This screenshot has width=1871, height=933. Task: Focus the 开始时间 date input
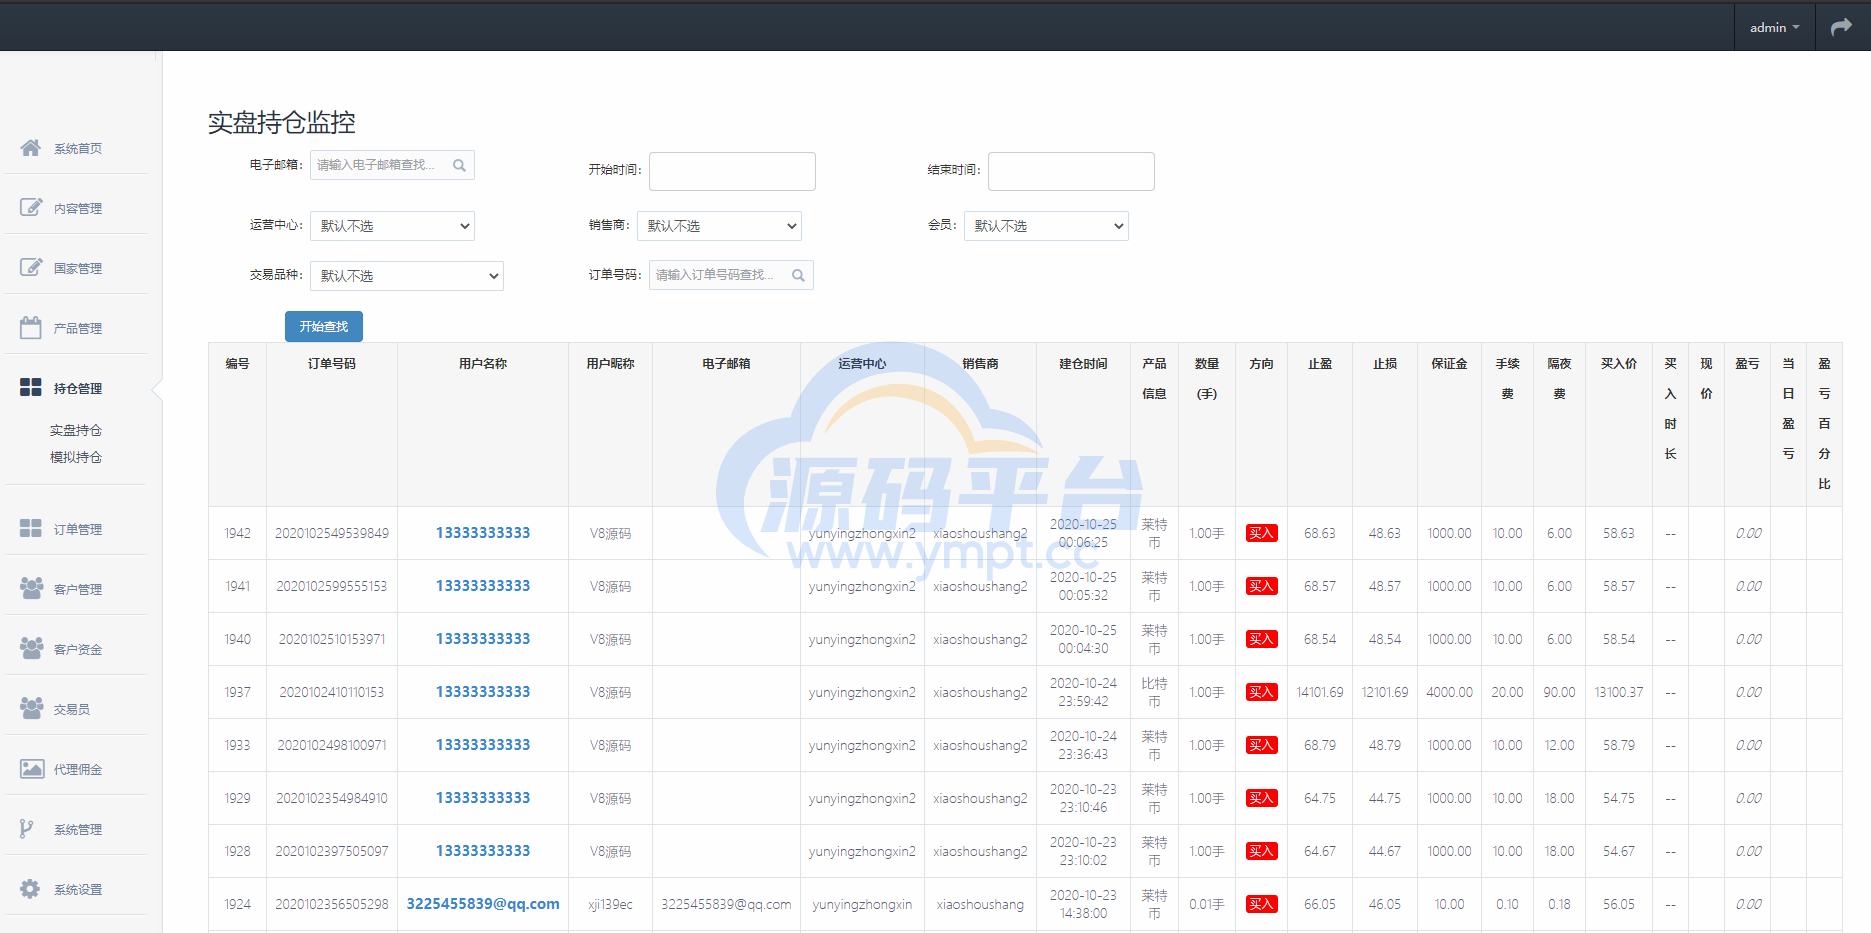pyautogui.click(x=732, y=171)
